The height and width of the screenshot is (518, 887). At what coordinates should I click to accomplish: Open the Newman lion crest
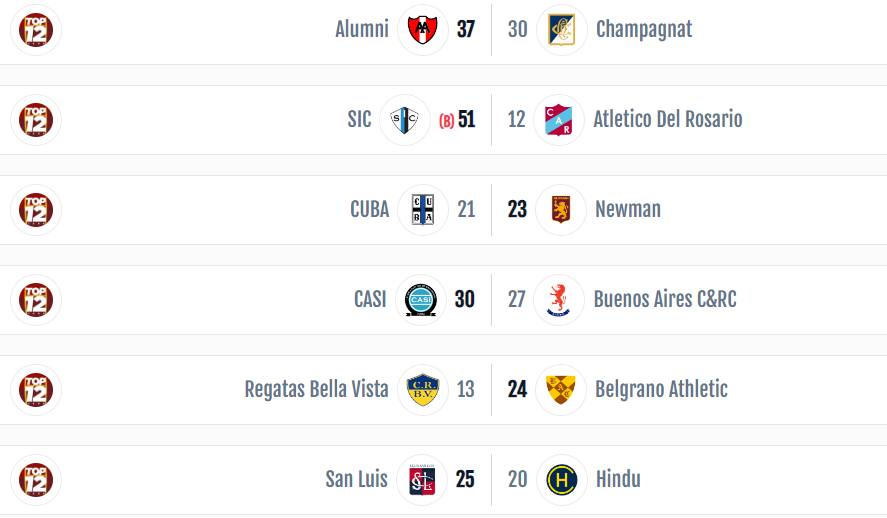(561, 209)
